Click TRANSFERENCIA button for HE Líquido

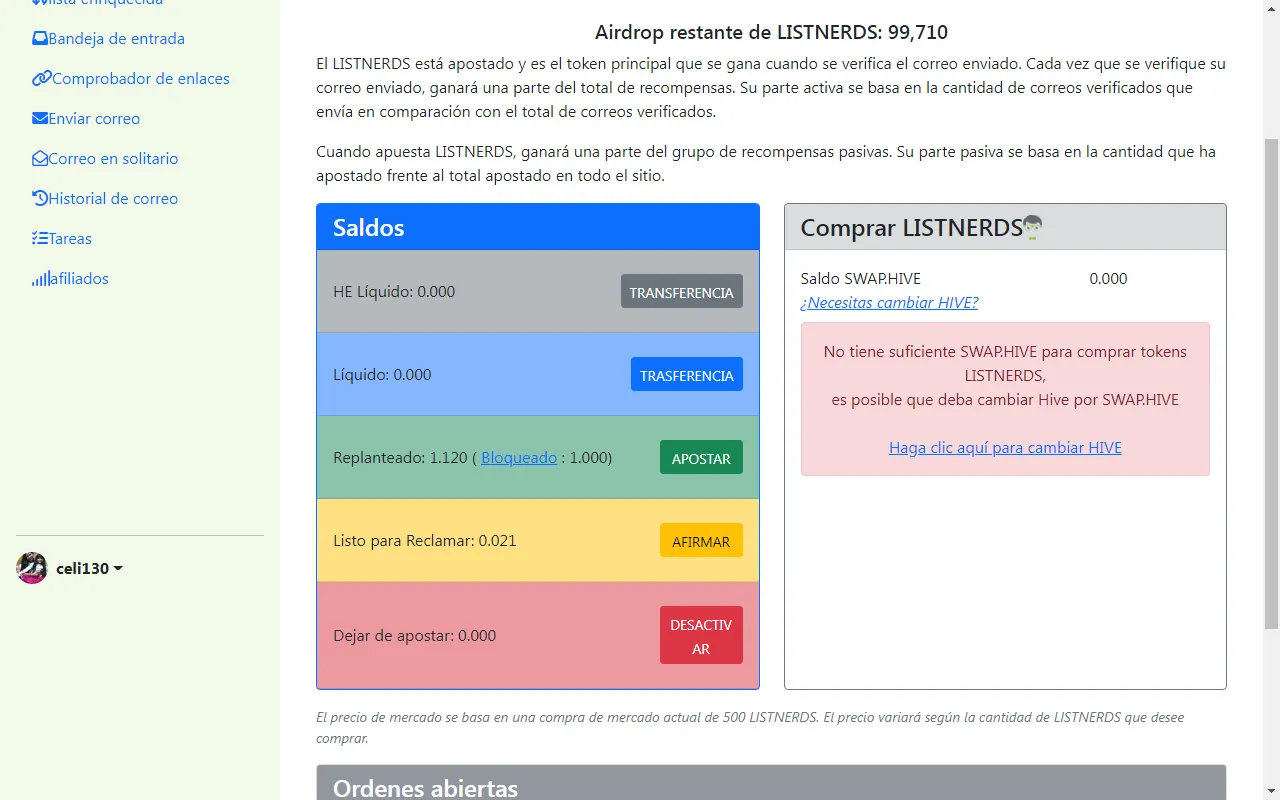pyautogui.click(x=681, y=292)
